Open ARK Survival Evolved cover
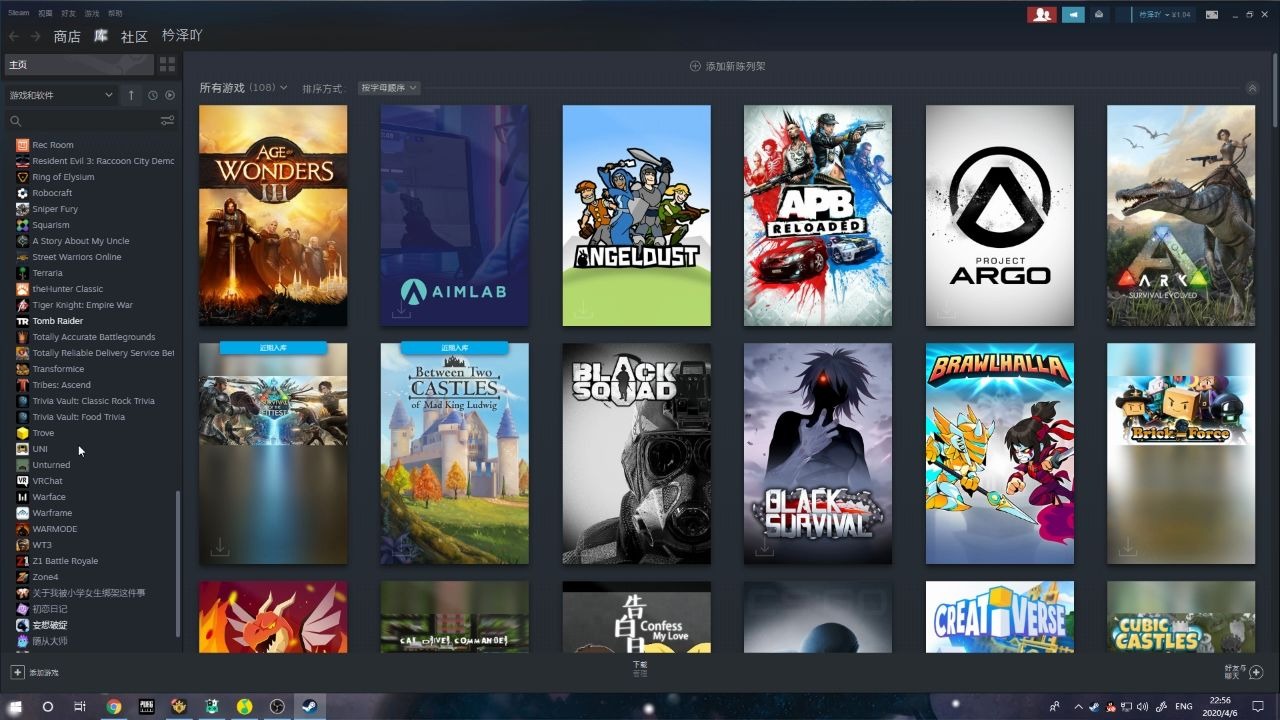Image resolution: width=1280 pixels, height=720 pixels. (1181, 215)
